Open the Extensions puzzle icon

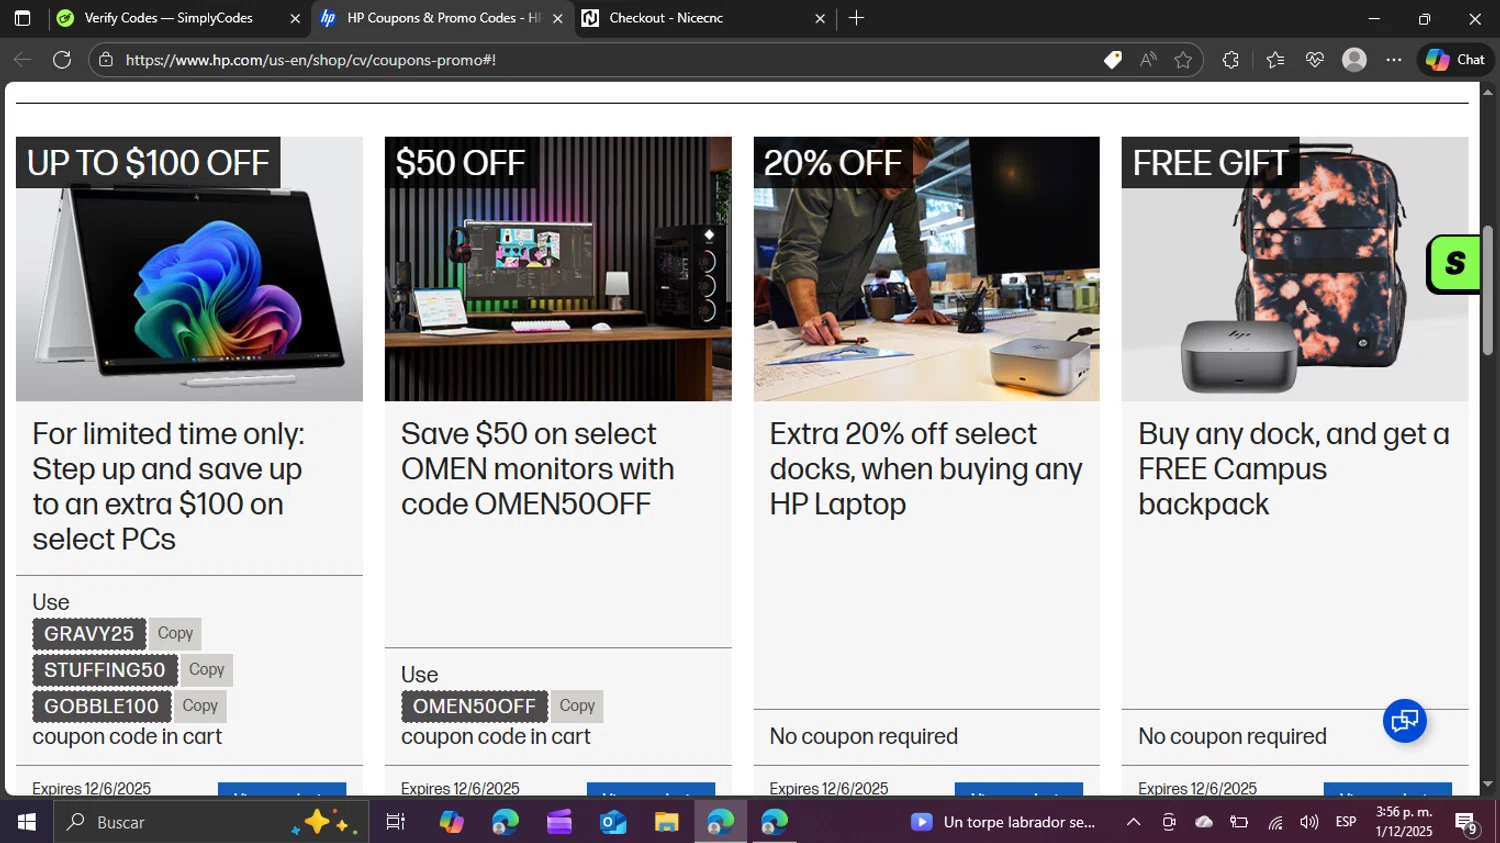(x=1231, y=60)
